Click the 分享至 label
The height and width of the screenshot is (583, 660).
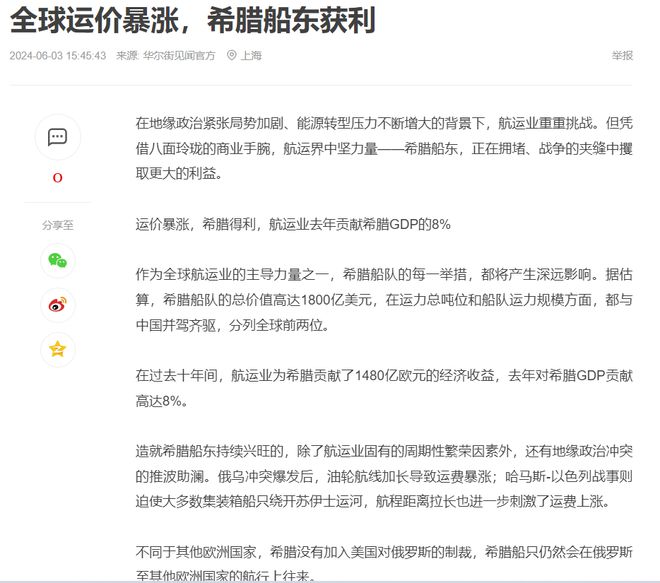(58, 225)
